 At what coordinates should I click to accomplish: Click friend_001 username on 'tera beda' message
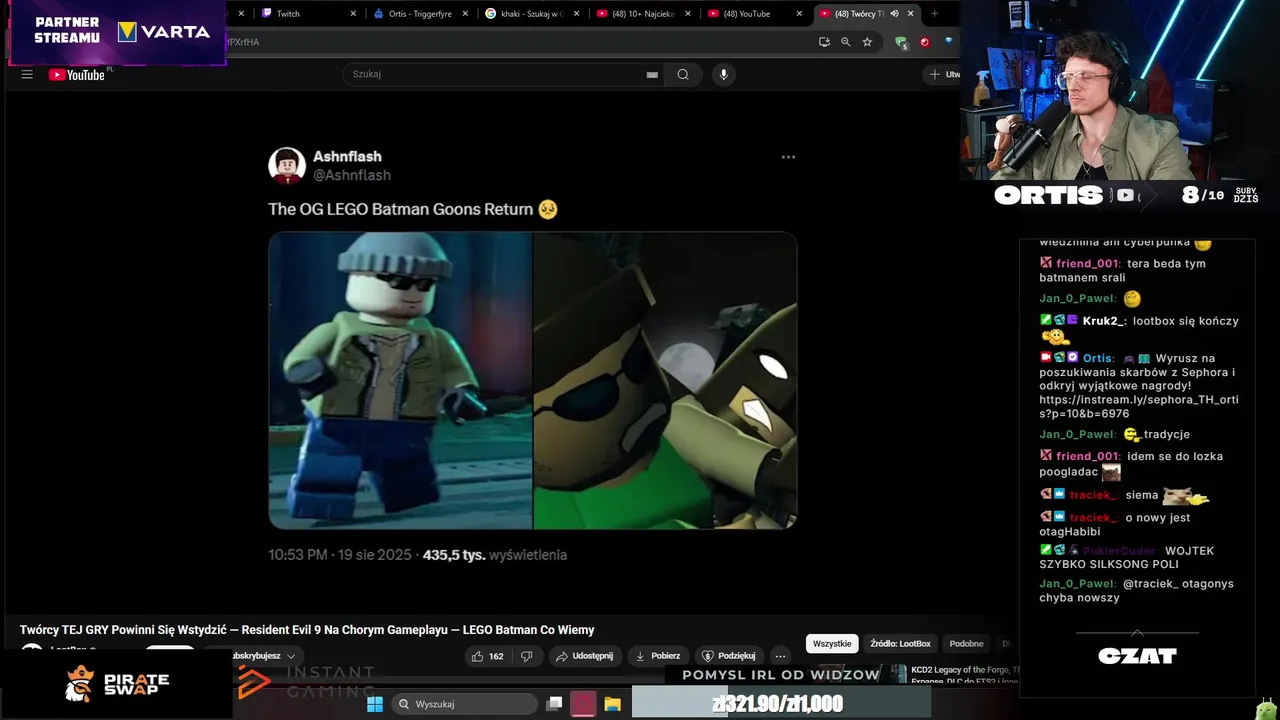coord(1087,264)
